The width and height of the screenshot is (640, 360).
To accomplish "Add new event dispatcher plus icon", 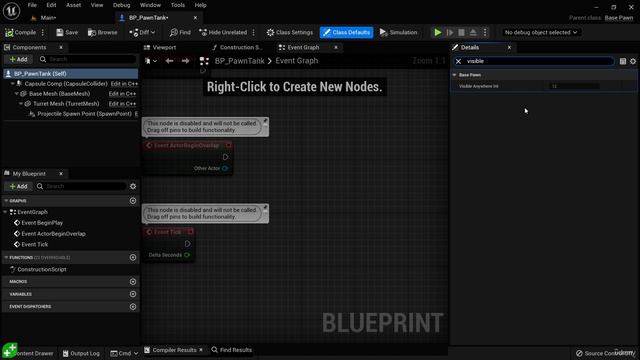I will point(133,307).
